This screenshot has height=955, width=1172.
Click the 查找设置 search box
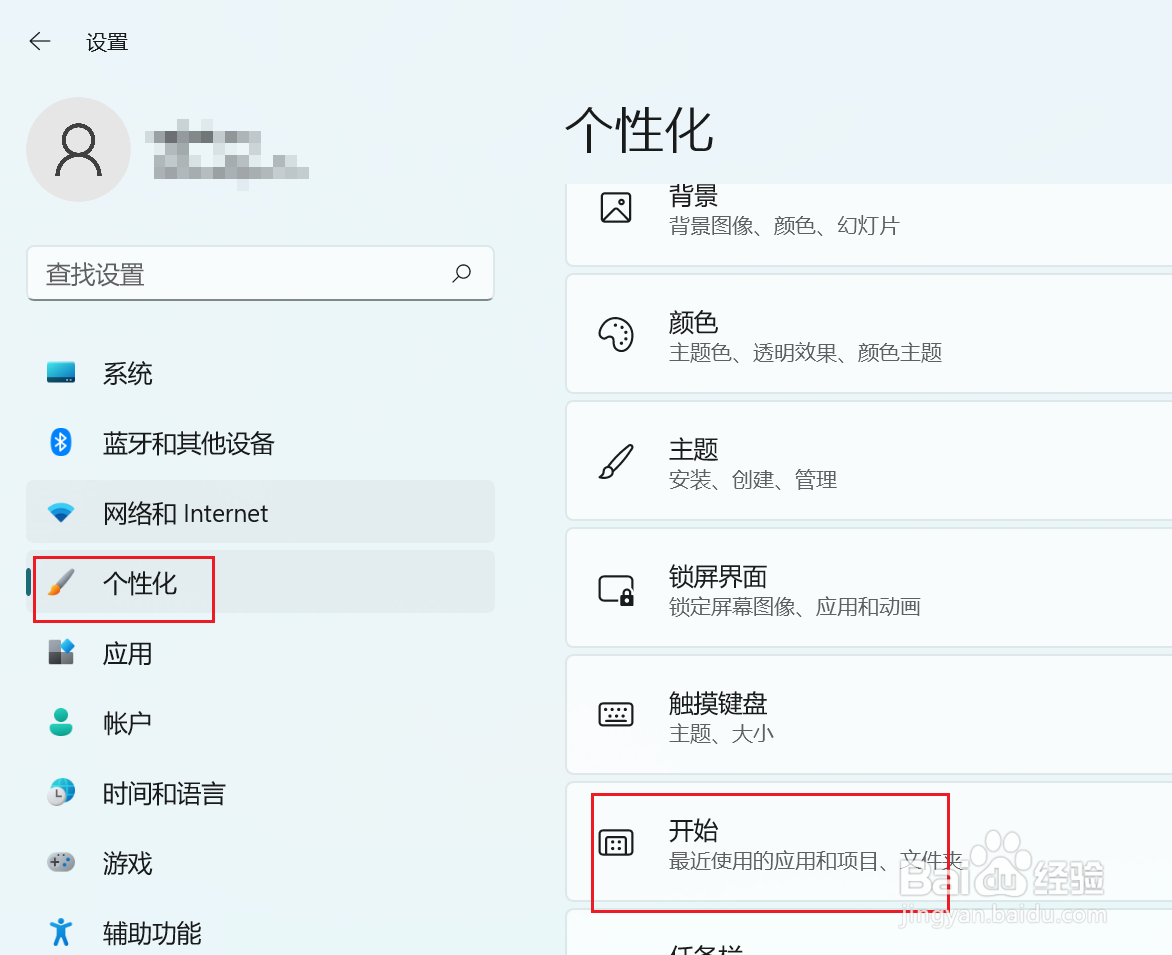260,273
